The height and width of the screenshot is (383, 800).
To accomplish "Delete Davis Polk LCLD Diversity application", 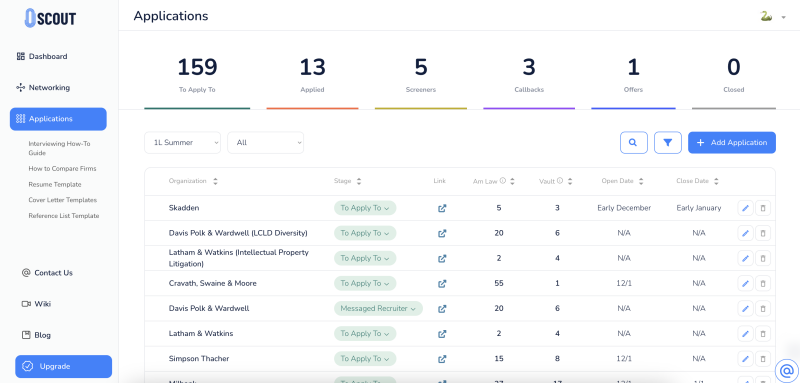I will point(763,233).
